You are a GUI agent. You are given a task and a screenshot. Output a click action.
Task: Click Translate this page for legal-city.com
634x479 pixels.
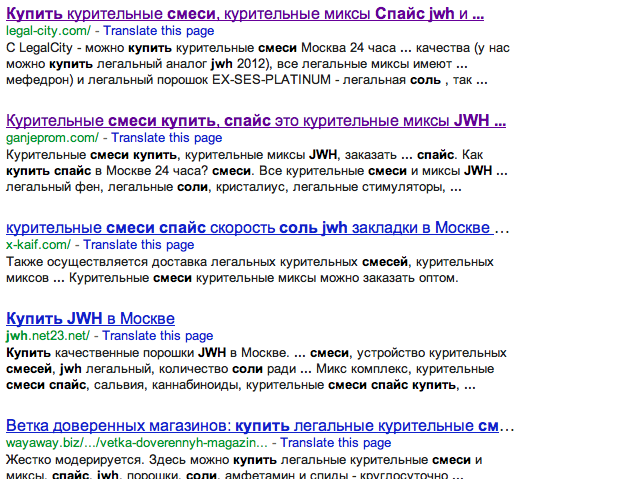pos(158,31)
